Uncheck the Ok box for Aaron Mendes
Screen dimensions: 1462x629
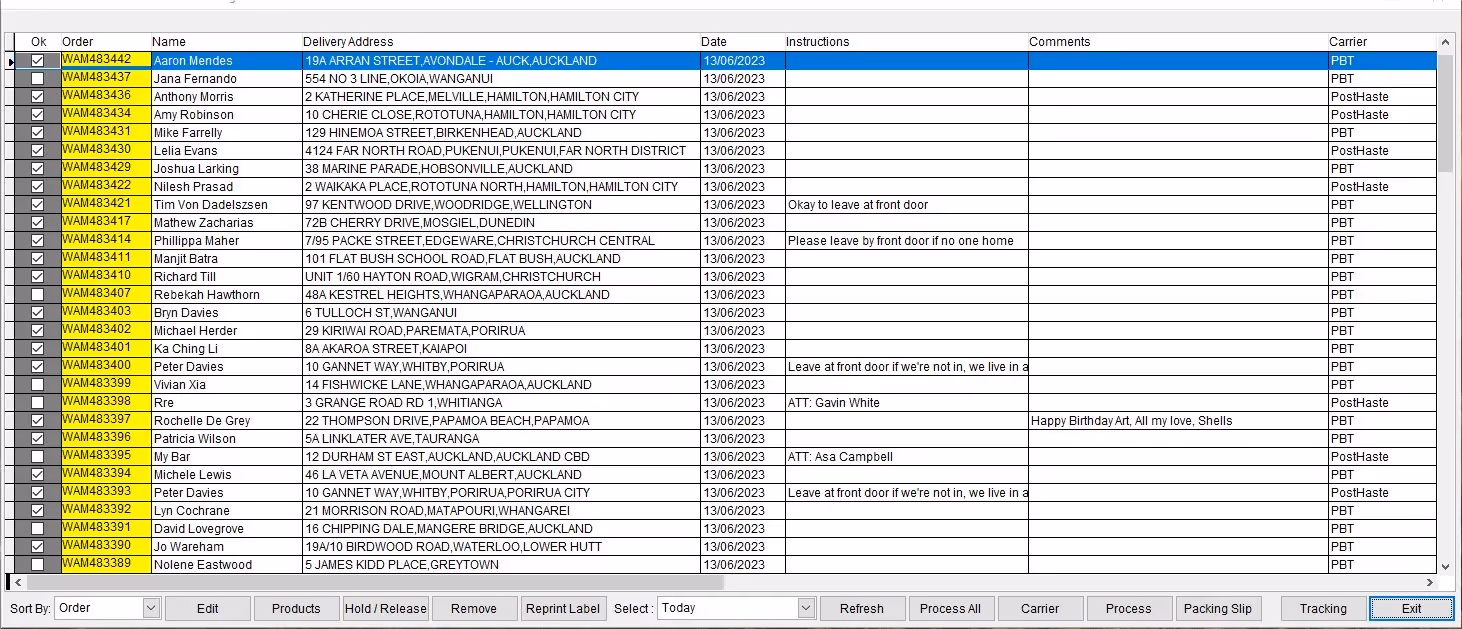click(37, 60)
